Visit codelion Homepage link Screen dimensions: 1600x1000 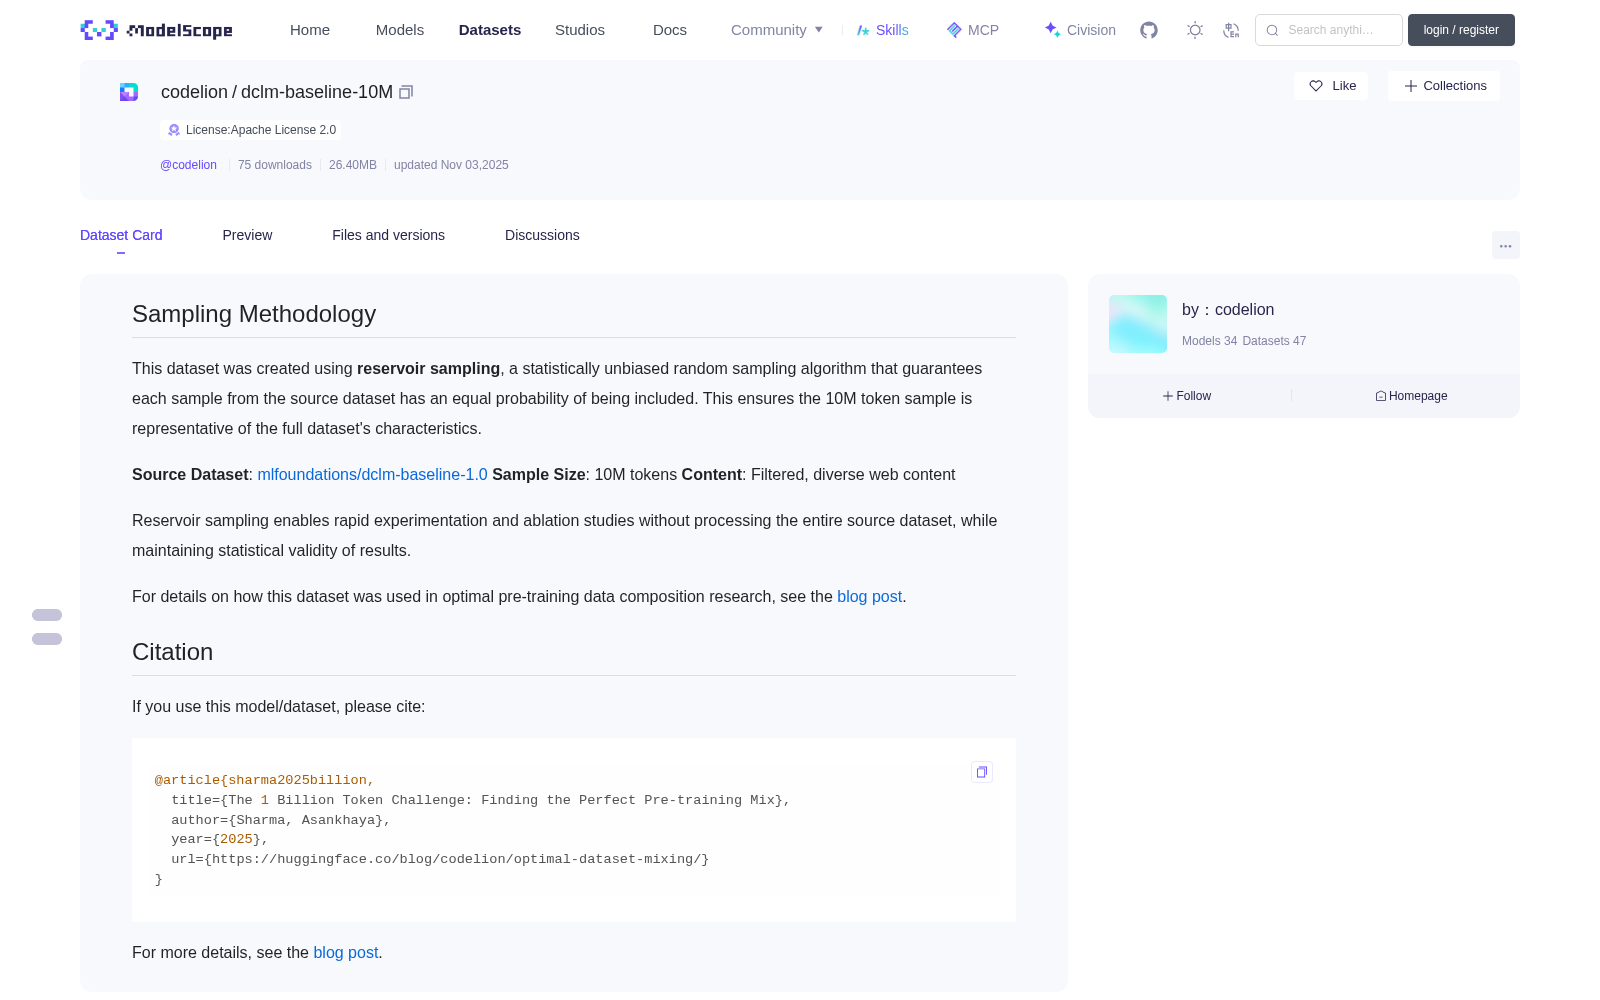click(1411, 396)
